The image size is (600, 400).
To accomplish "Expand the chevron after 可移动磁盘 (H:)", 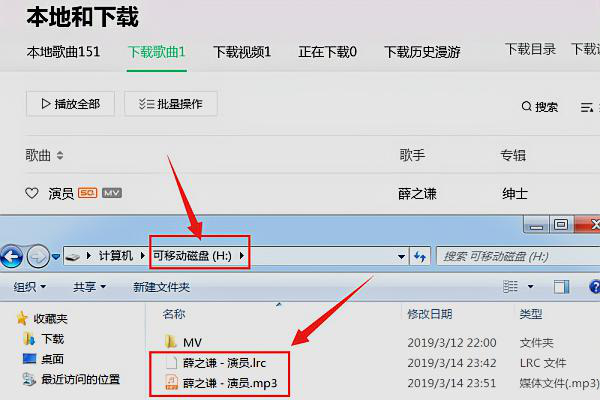I will point(242,255).
